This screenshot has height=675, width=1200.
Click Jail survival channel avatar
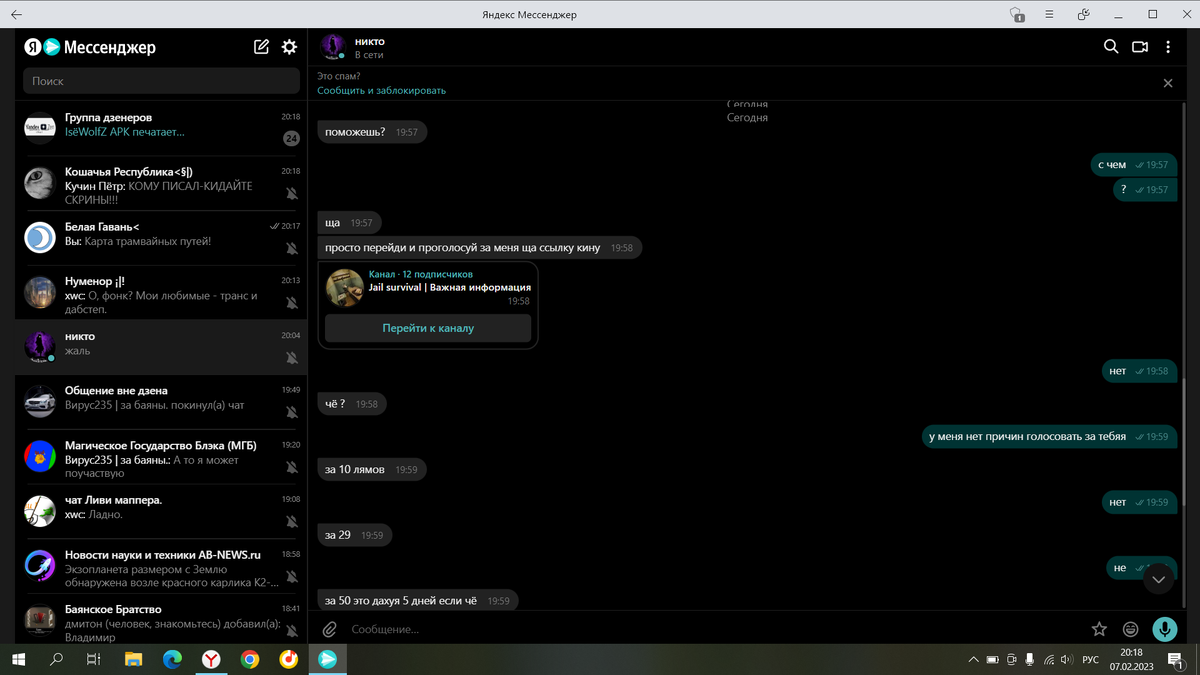click(344, 288)
